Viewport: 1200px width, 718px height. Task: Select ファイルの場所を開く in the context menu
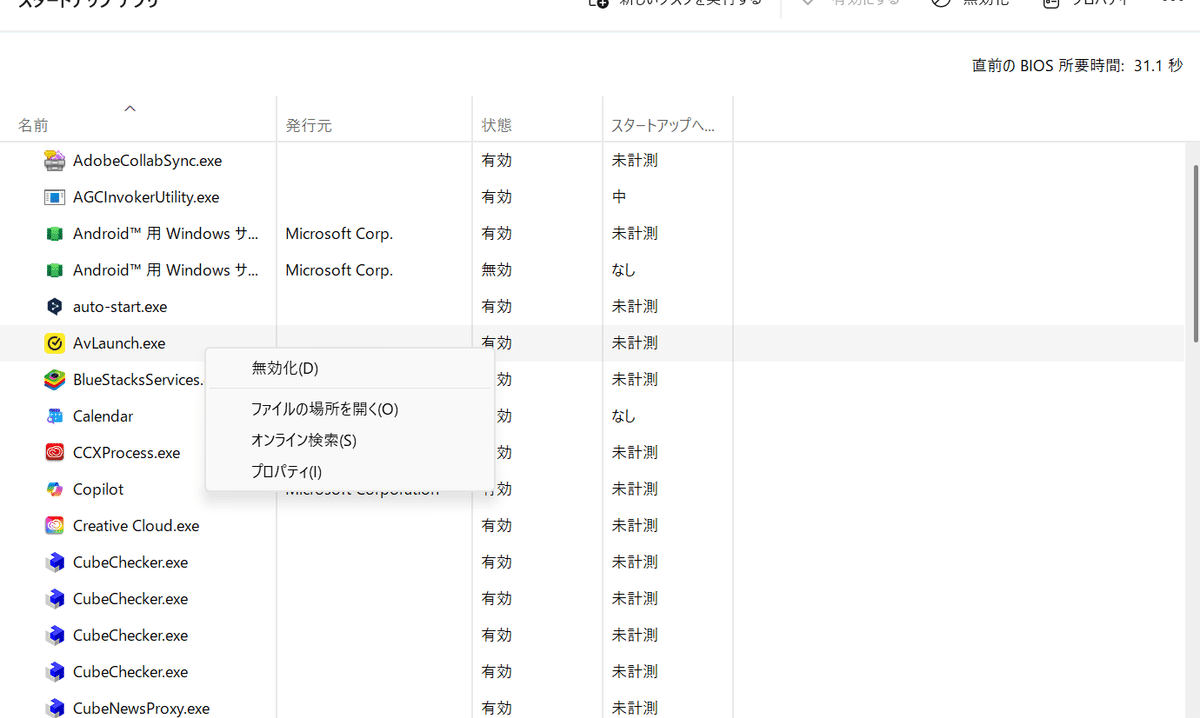pos(324,408)
